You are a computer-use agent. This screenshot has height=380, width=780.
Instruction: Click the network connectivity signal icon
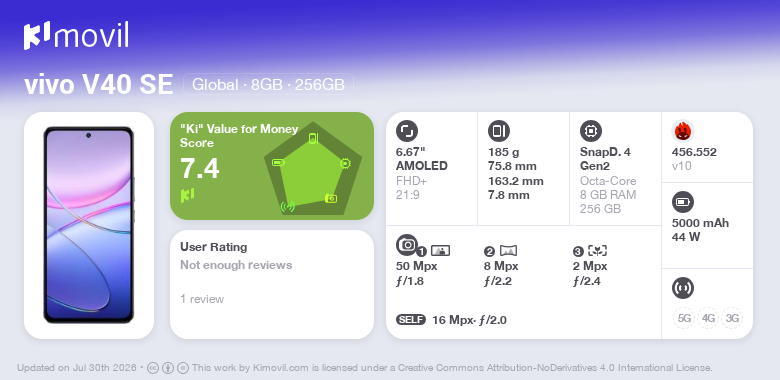tap(683, 288)
